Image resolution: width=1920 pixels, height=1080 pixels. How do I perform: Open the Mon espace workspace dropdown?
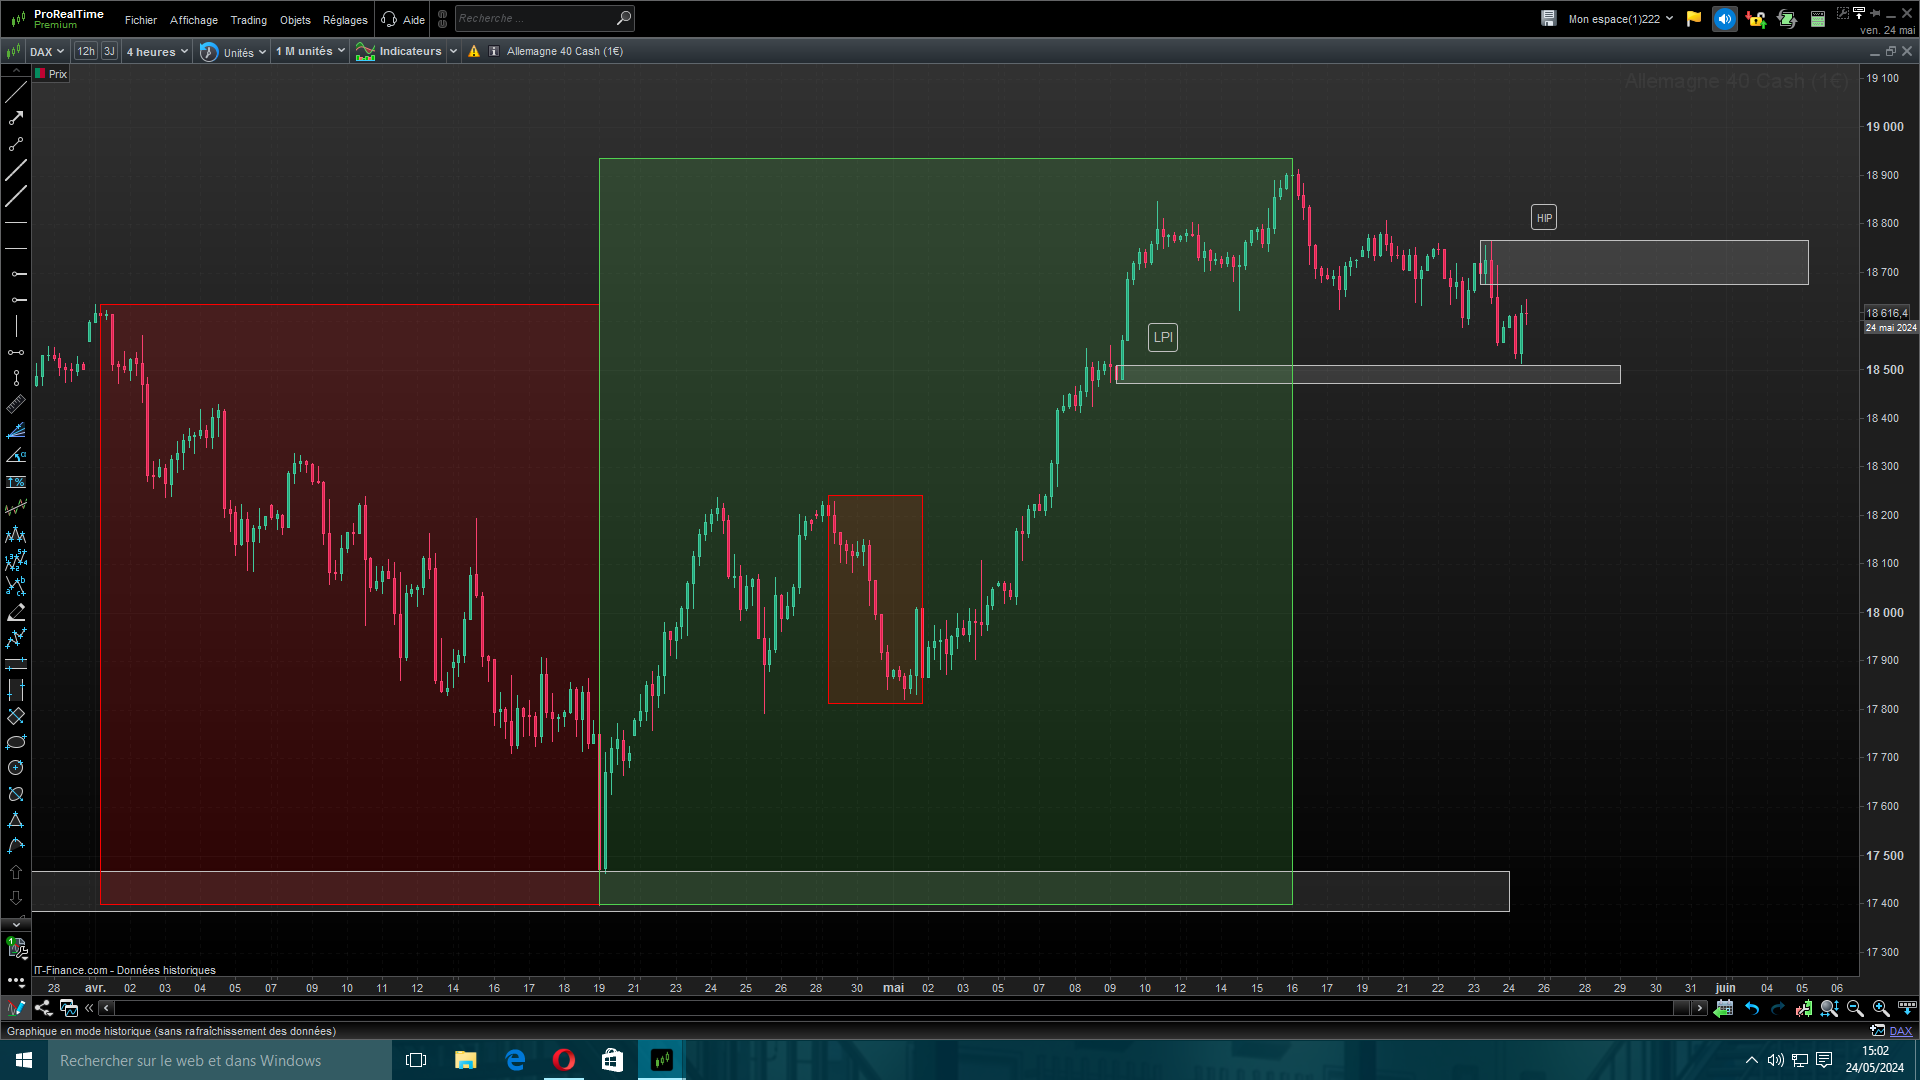(1620, 19)
